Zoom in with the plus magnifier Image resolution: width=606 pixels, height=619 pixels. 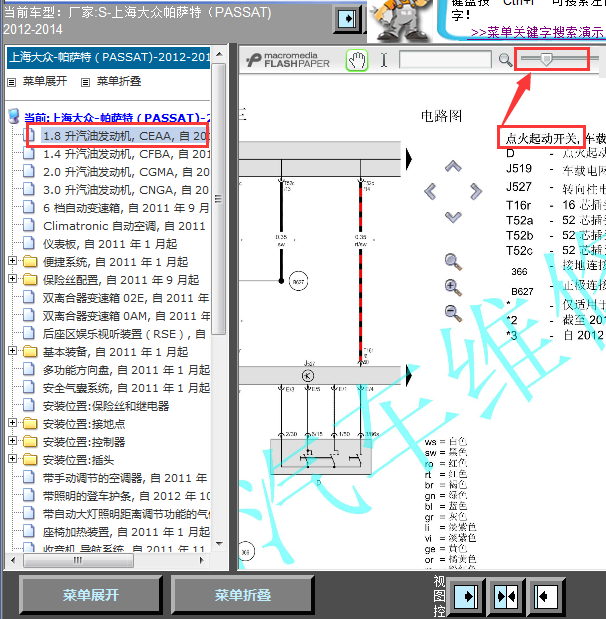click(x=453, y=287)
